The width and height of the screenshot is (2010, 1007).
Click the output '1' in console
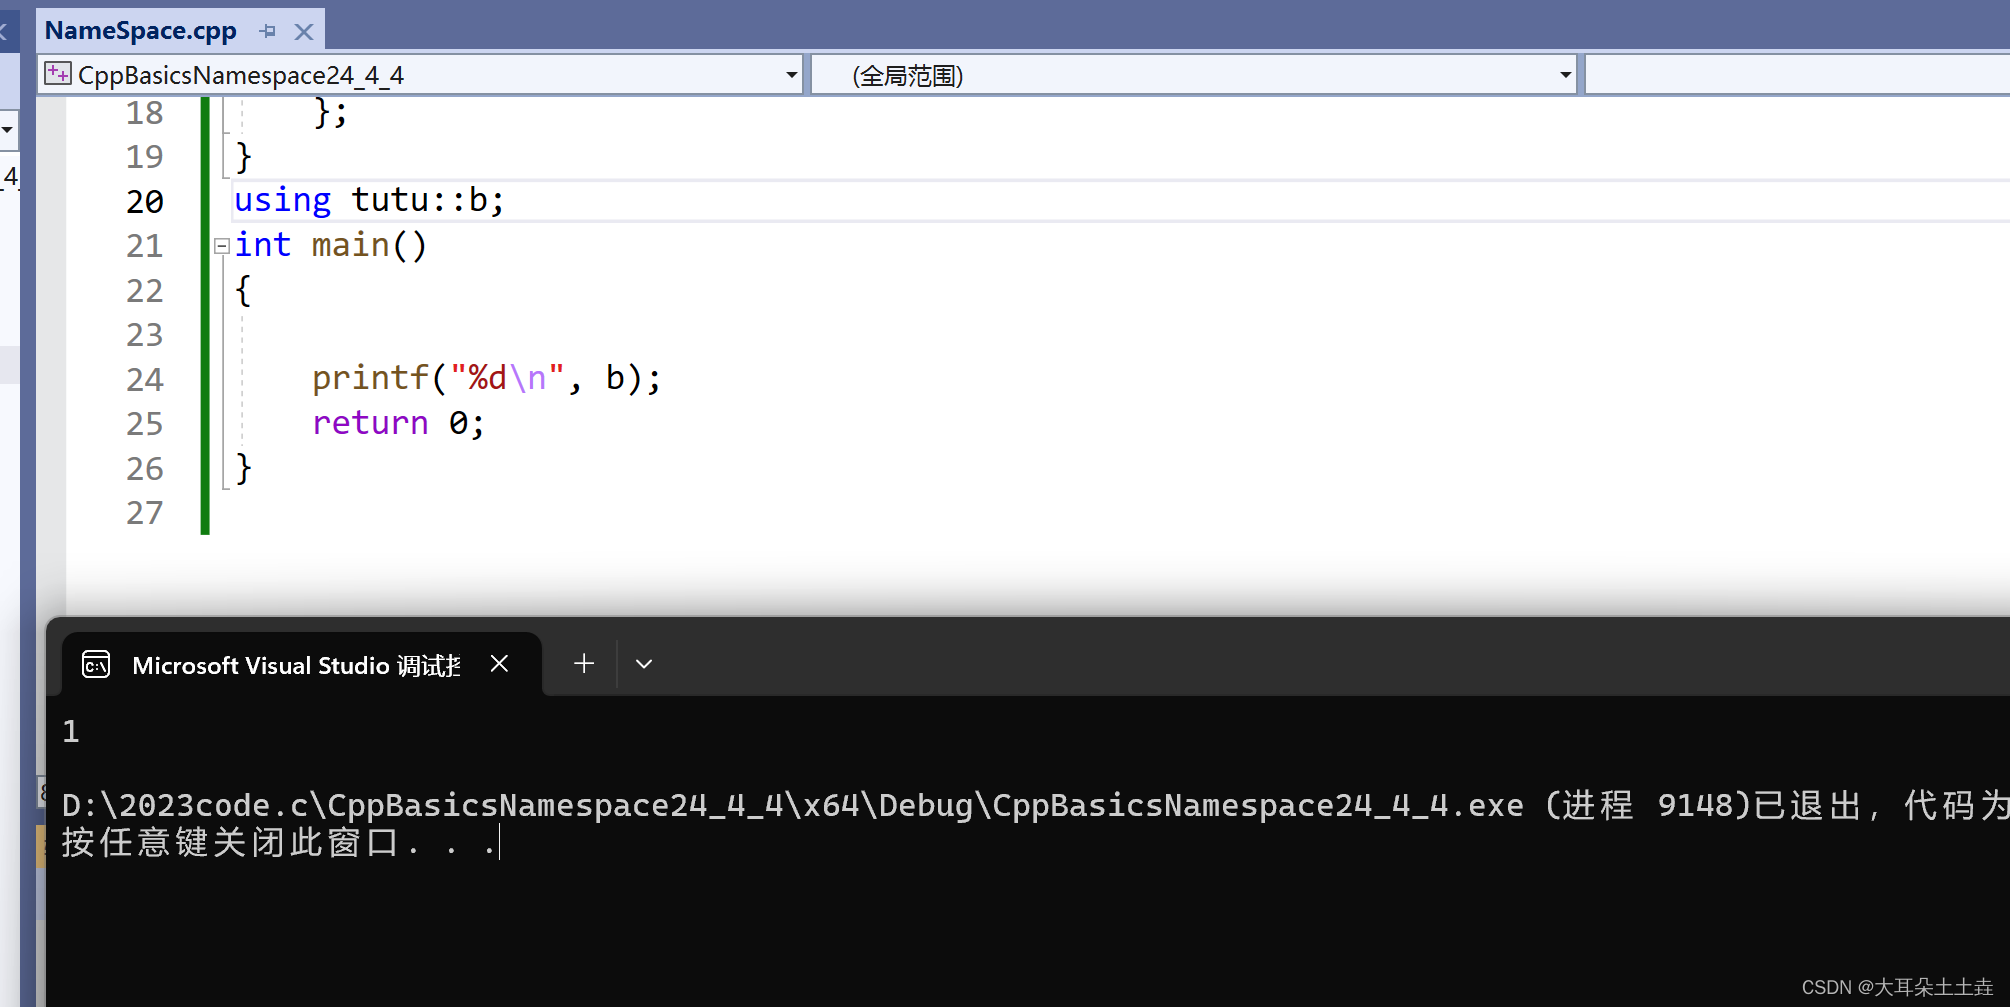(71, 731)
